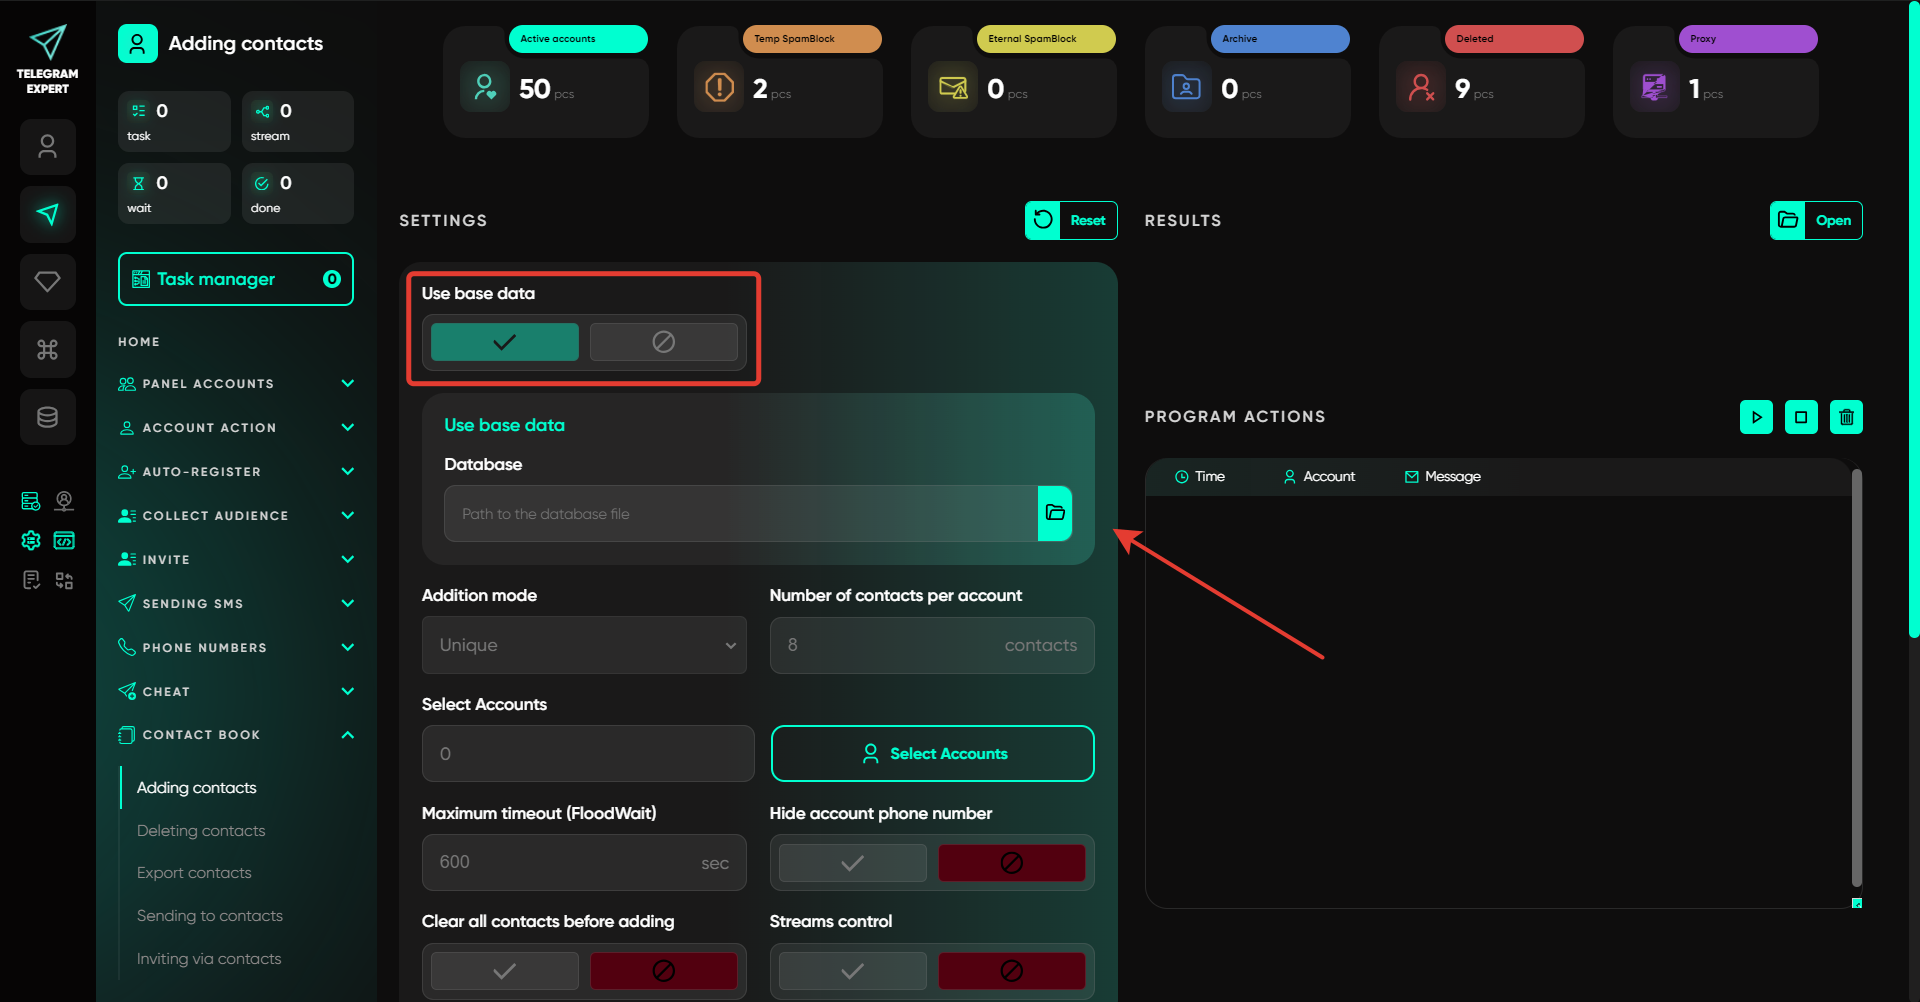Browse for database file folder icon
Viewport: 1920px width, 1002px height.
click(1055, 513)
